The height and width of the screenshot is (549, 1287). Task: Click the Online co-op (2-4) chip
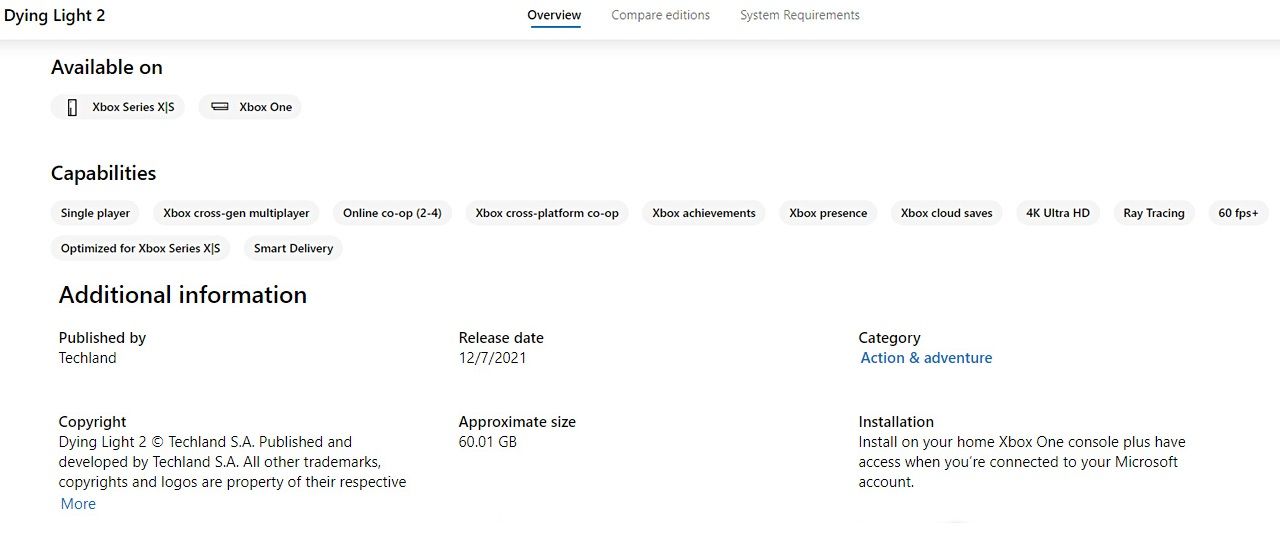[x=392, y=213]
